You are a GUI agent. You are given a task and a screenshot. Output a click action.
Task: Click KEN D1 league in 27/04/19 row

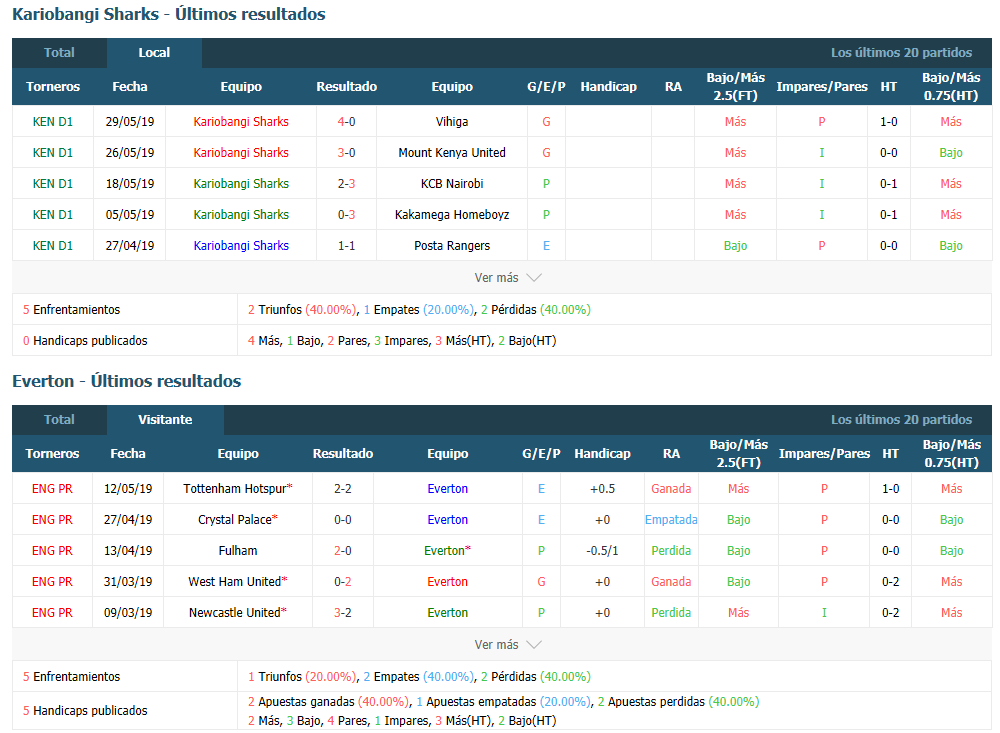coord(52,246)
